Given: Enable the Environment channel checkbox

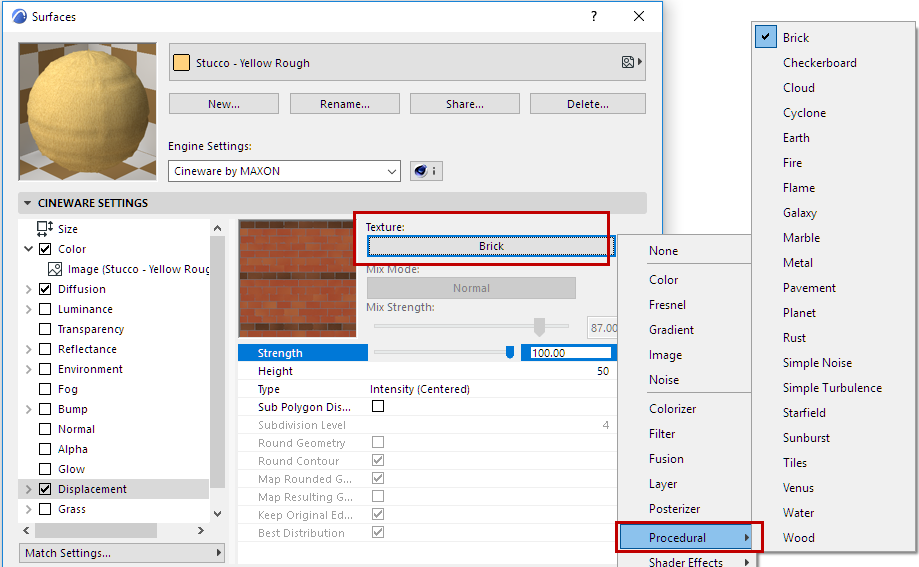Looking at the screenshot, I should pyautogui.click(x=45, y=369).
